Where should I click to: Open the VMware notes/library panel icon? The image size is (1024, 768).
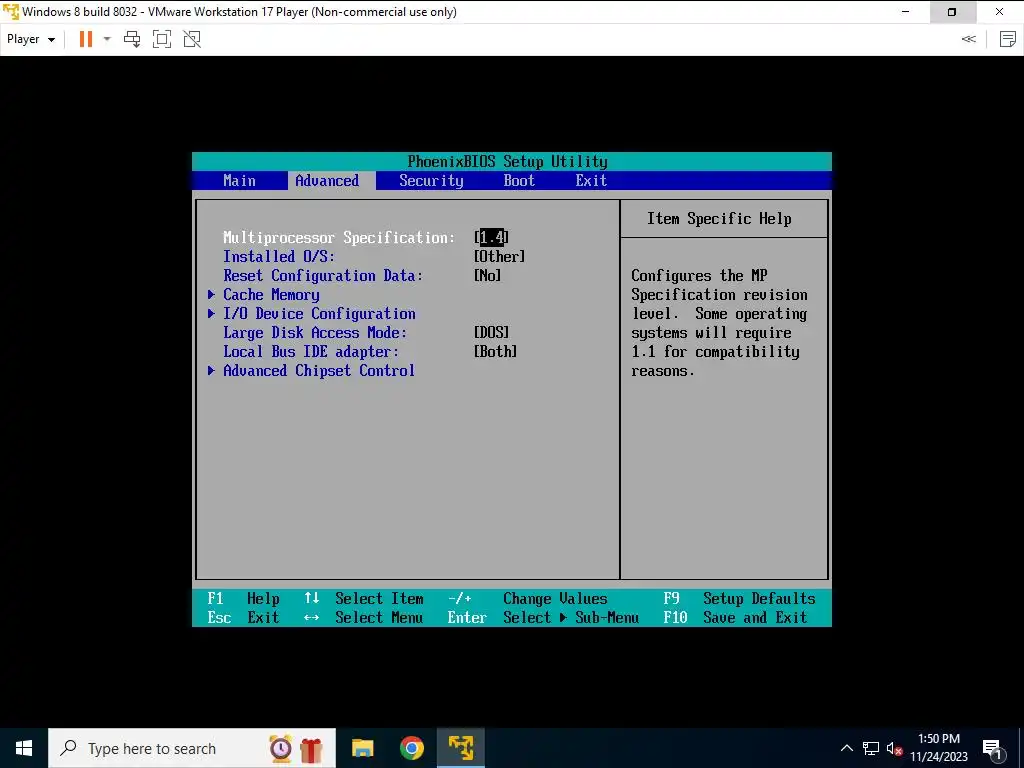coord(1008,39)
